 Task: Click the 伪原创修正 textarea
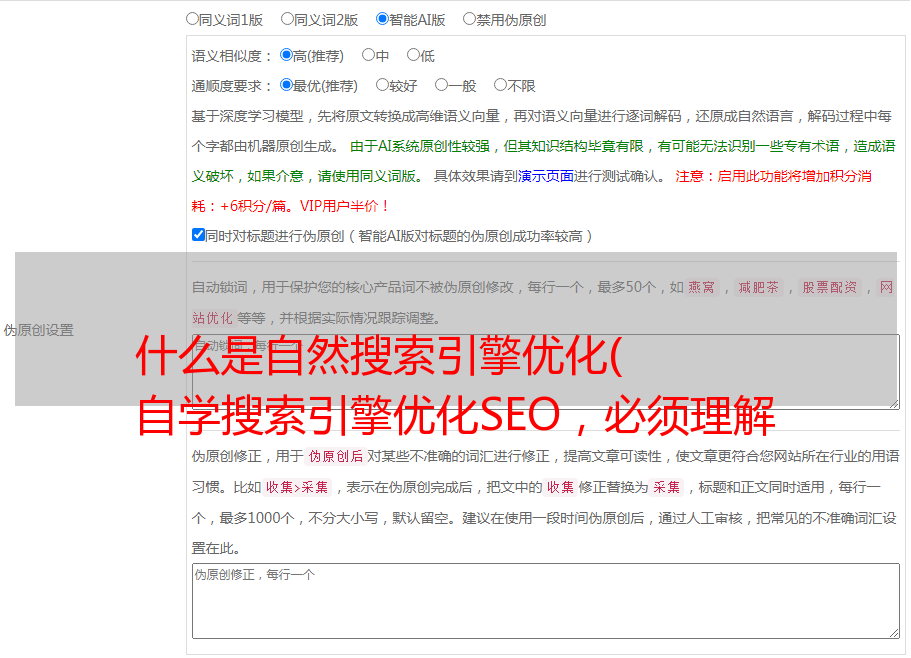pos(546,601)
